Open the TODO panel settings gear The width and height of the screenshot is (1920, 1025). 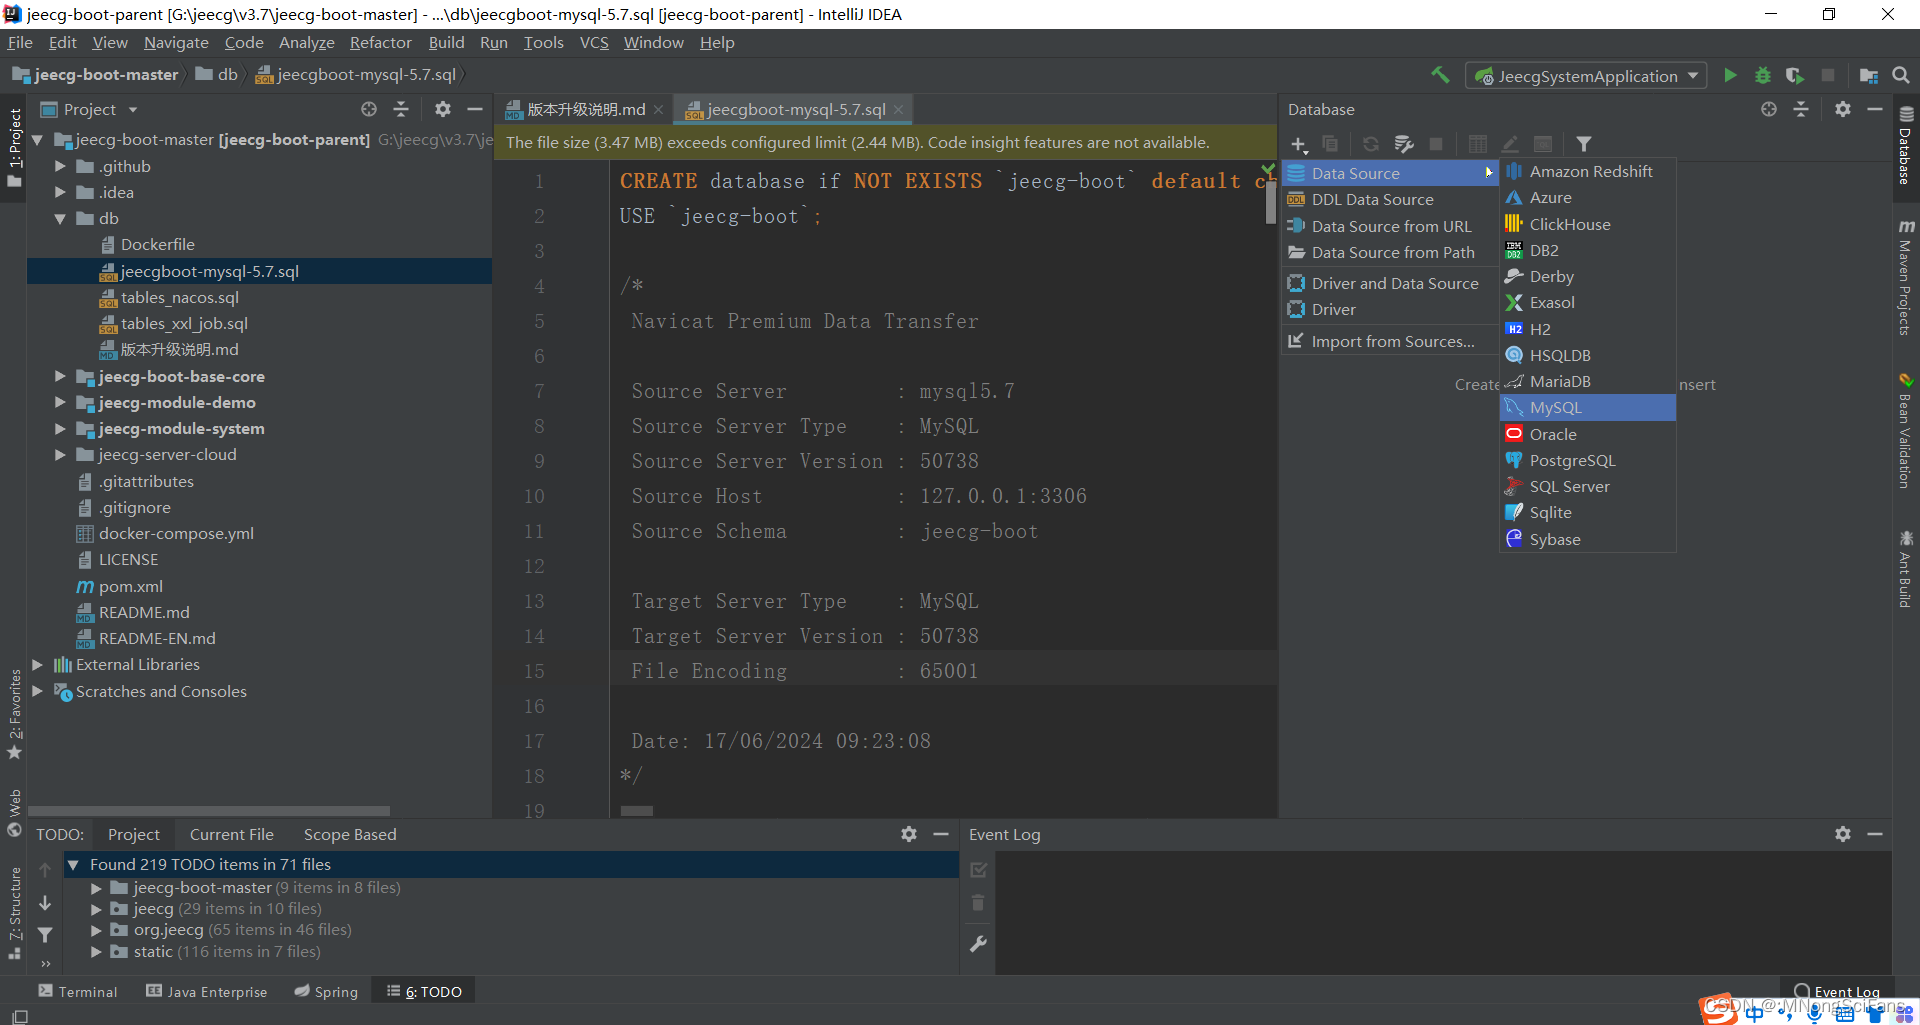point(909,833)
